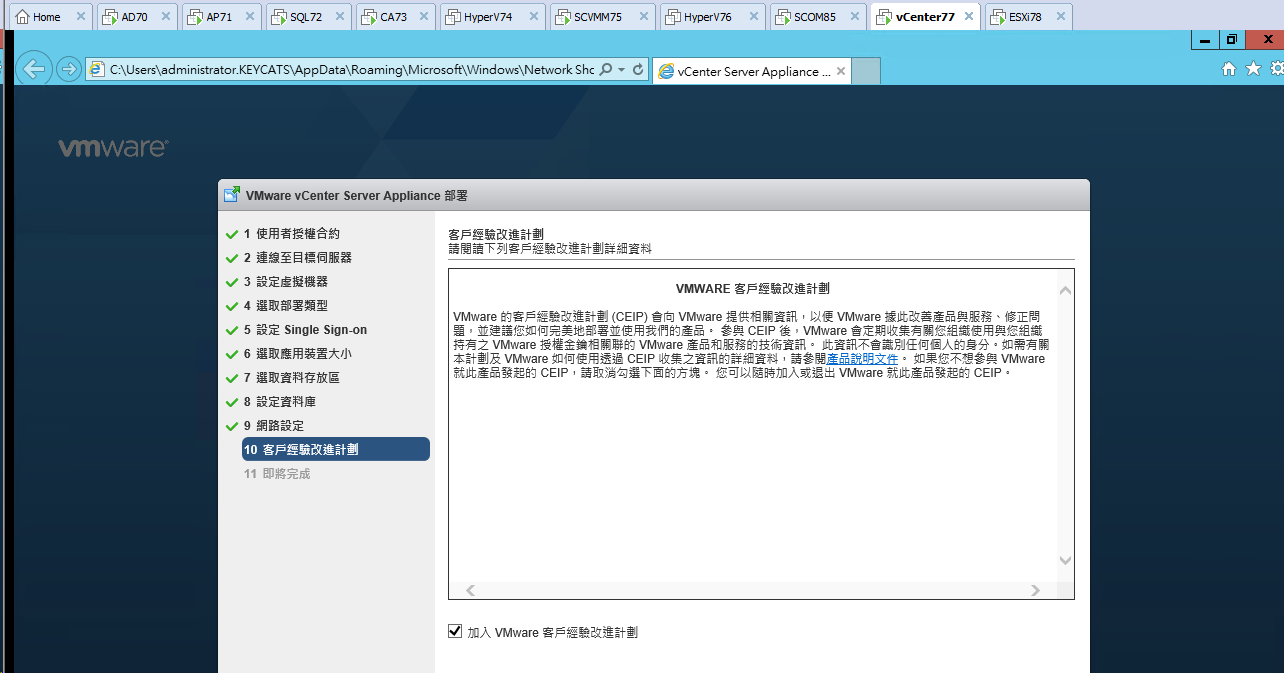
Task: Restore down the remote browser window
Action: click(x=1231, y=40)
